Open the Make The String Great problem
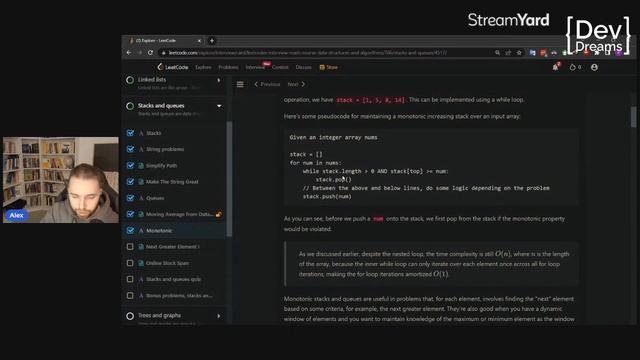 click(172, 182)
